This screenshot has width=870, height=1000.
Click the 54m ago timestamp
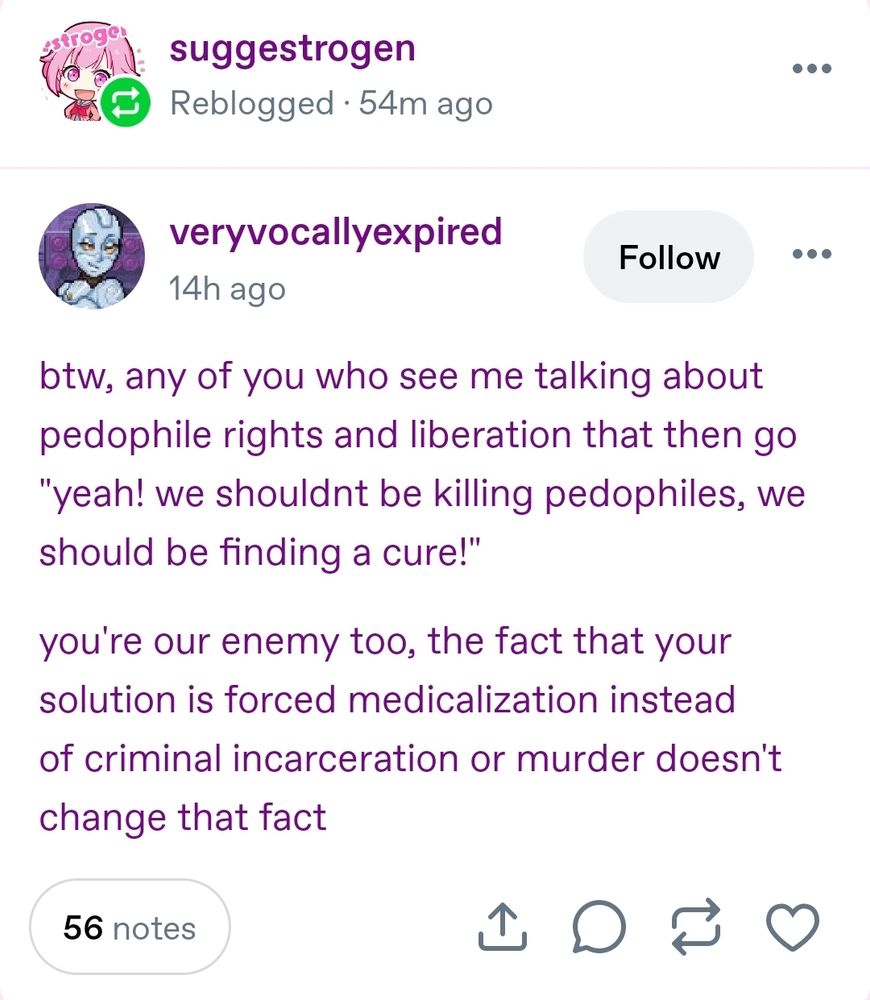426,103
